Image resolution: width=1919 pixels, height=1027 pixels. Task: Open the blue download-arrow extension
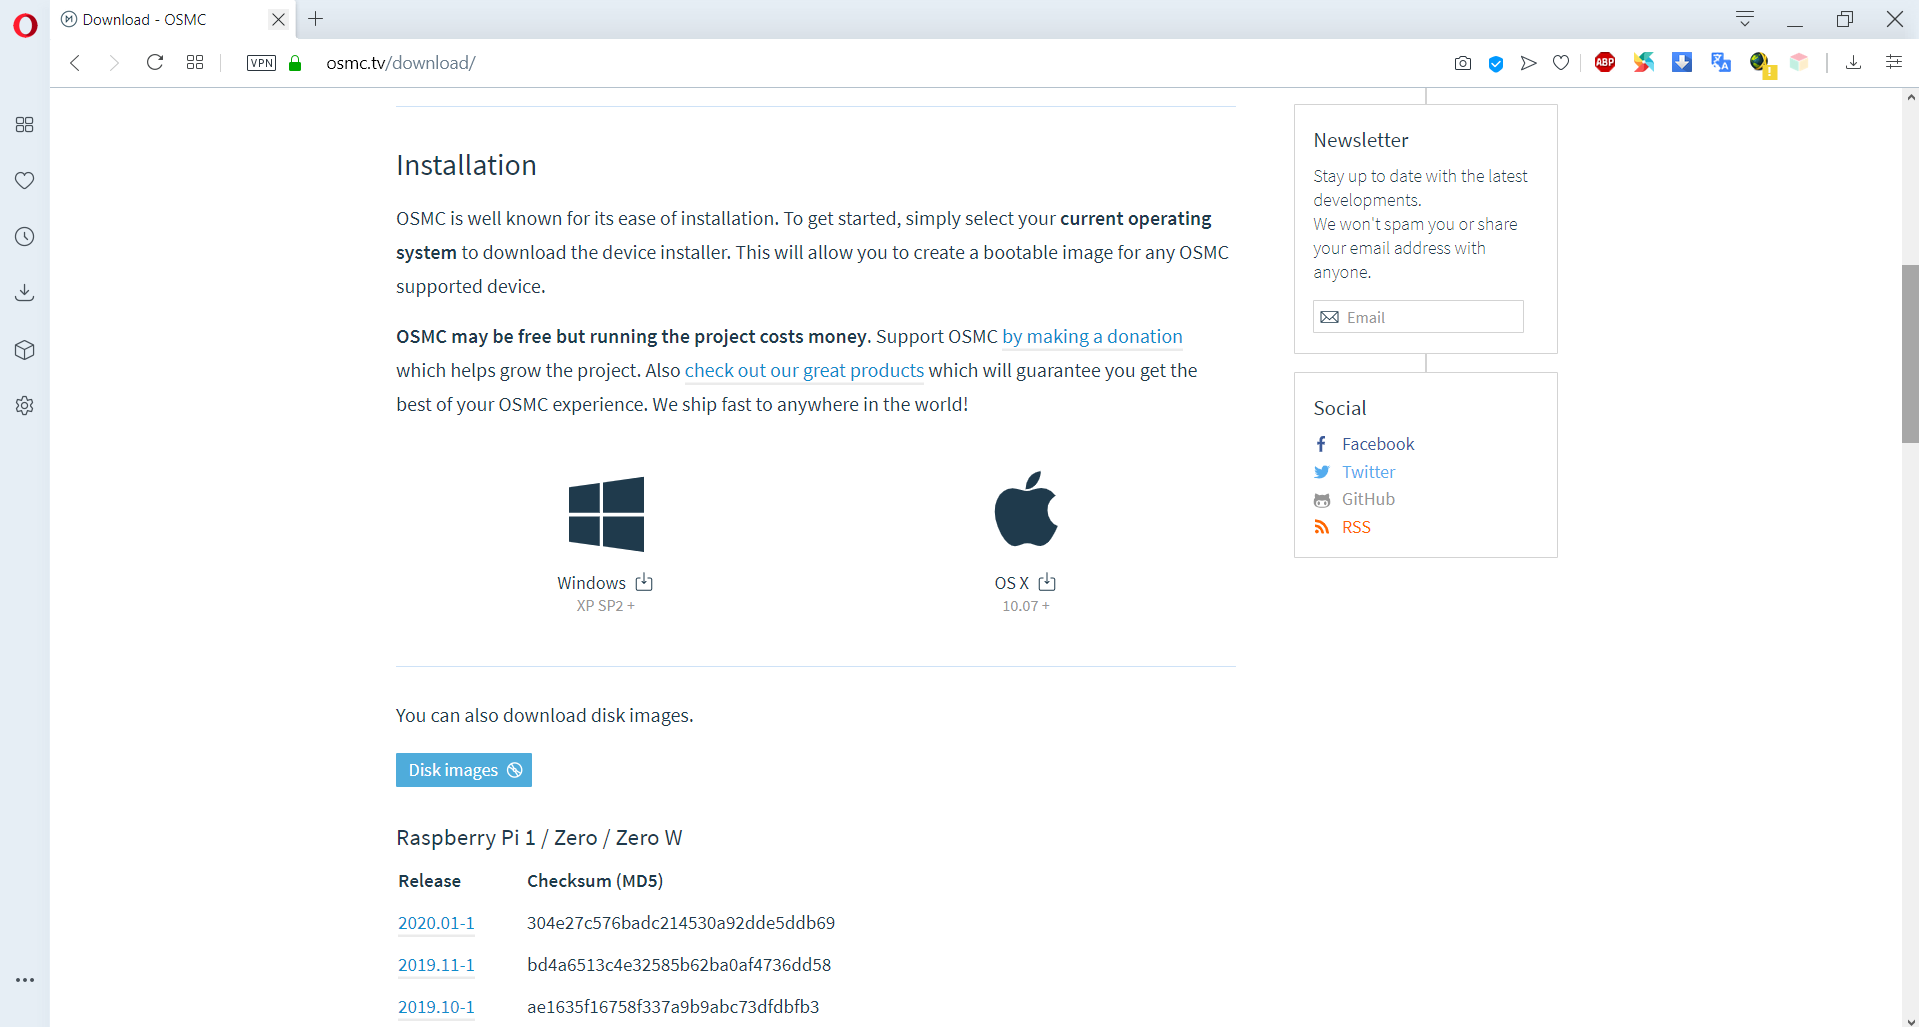coord(1682,62)
